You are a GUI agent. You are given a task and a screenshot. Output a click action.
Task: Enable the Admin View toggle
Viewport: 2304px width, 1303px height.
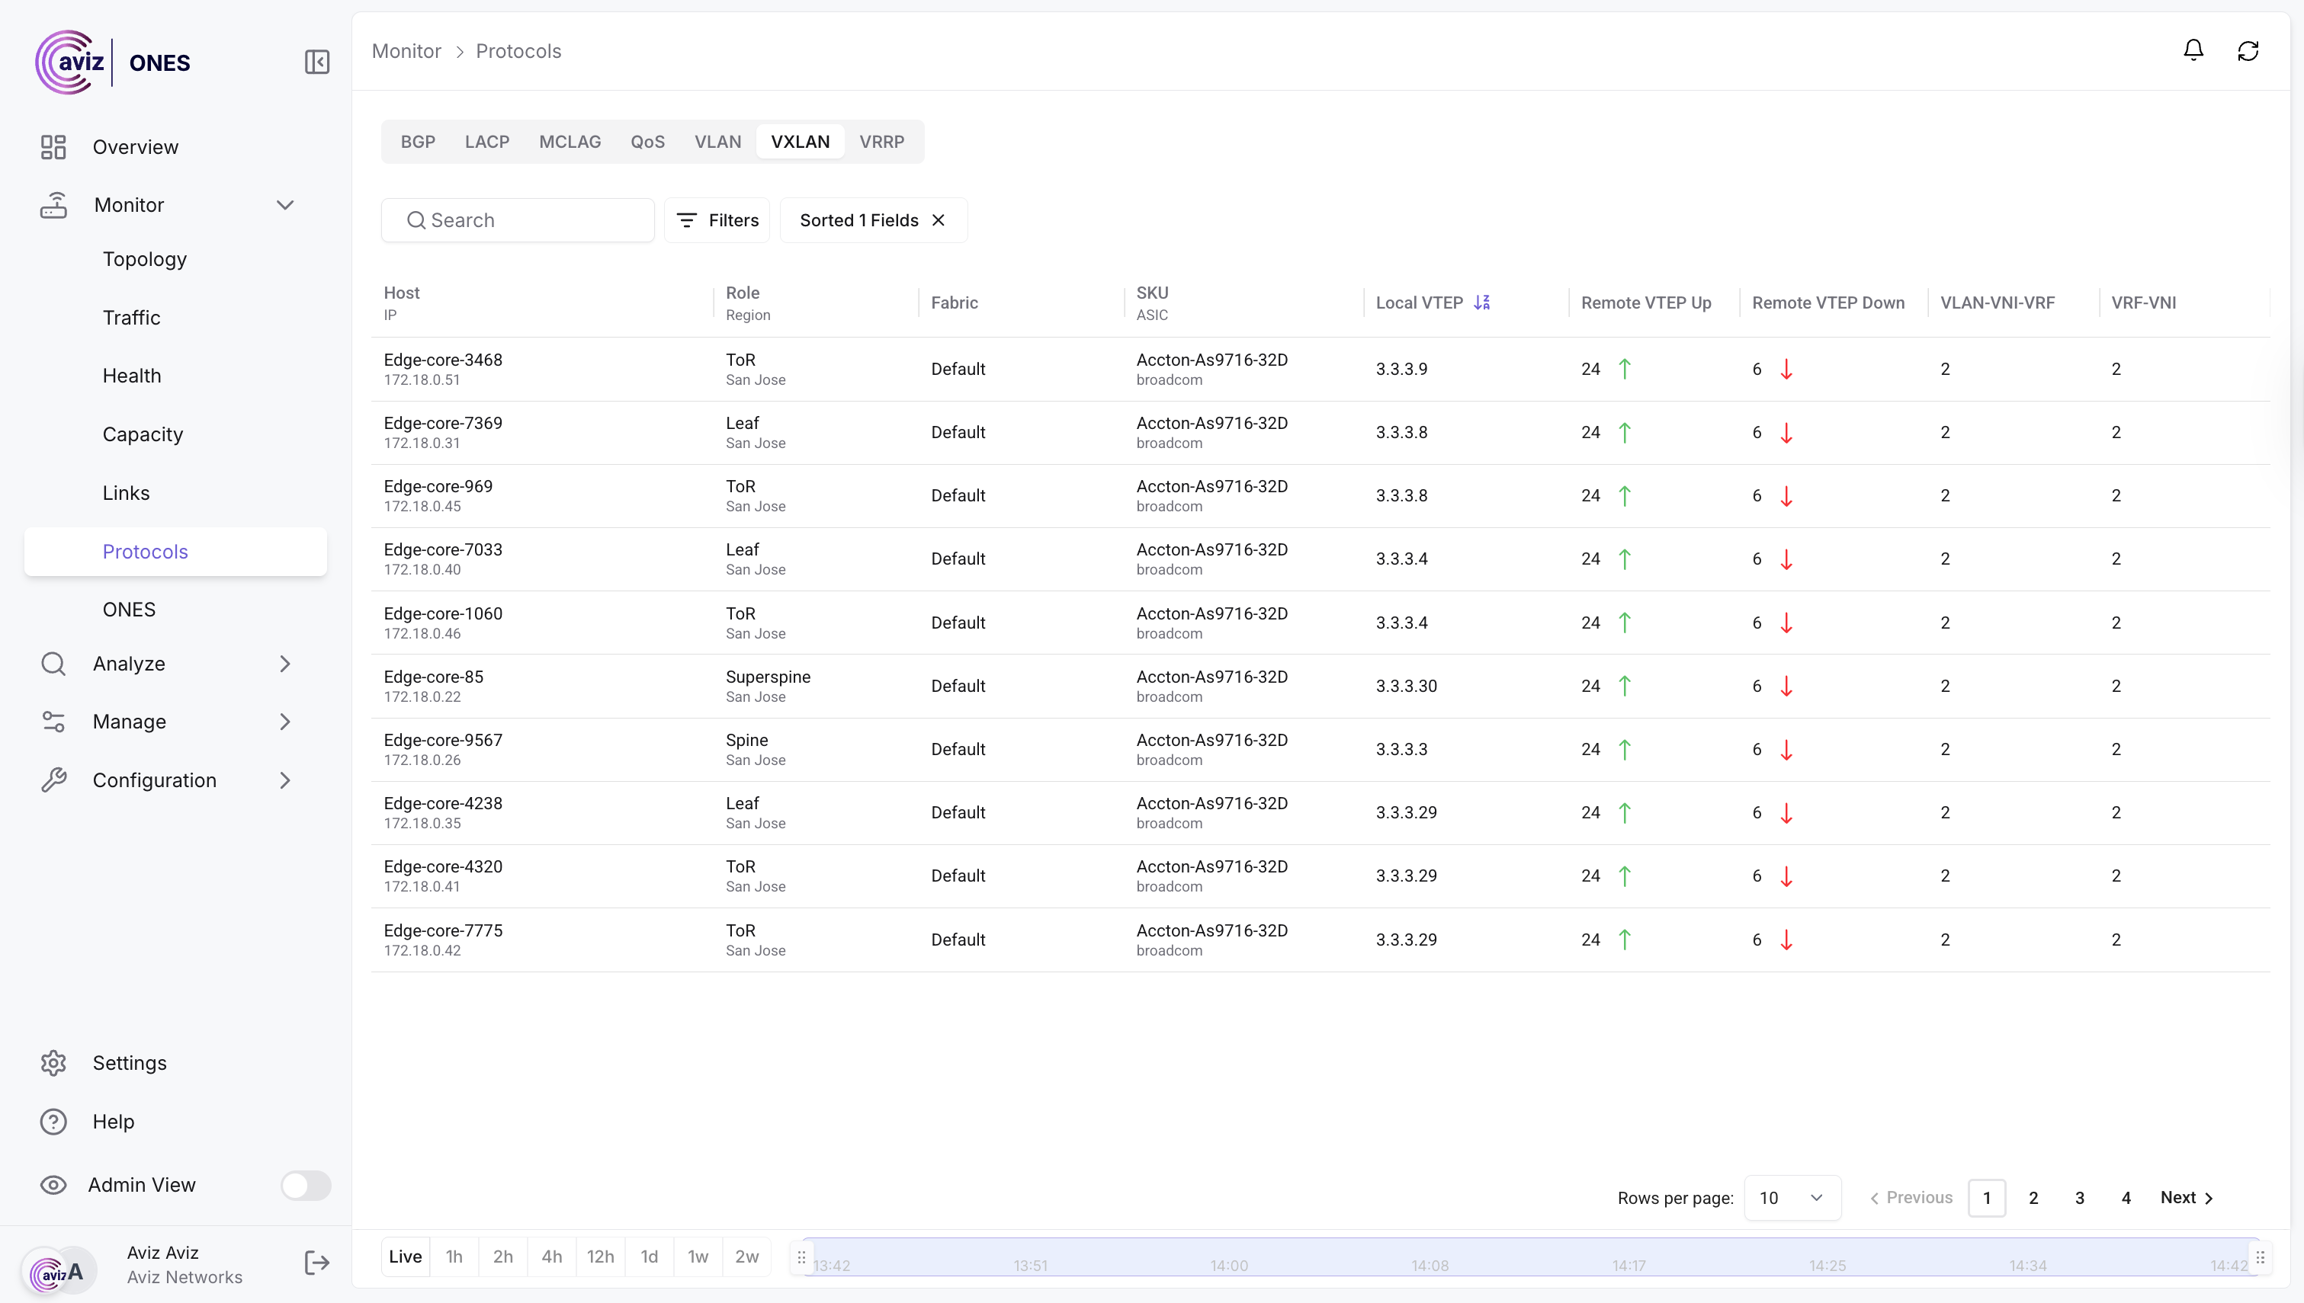point(305,1185)
